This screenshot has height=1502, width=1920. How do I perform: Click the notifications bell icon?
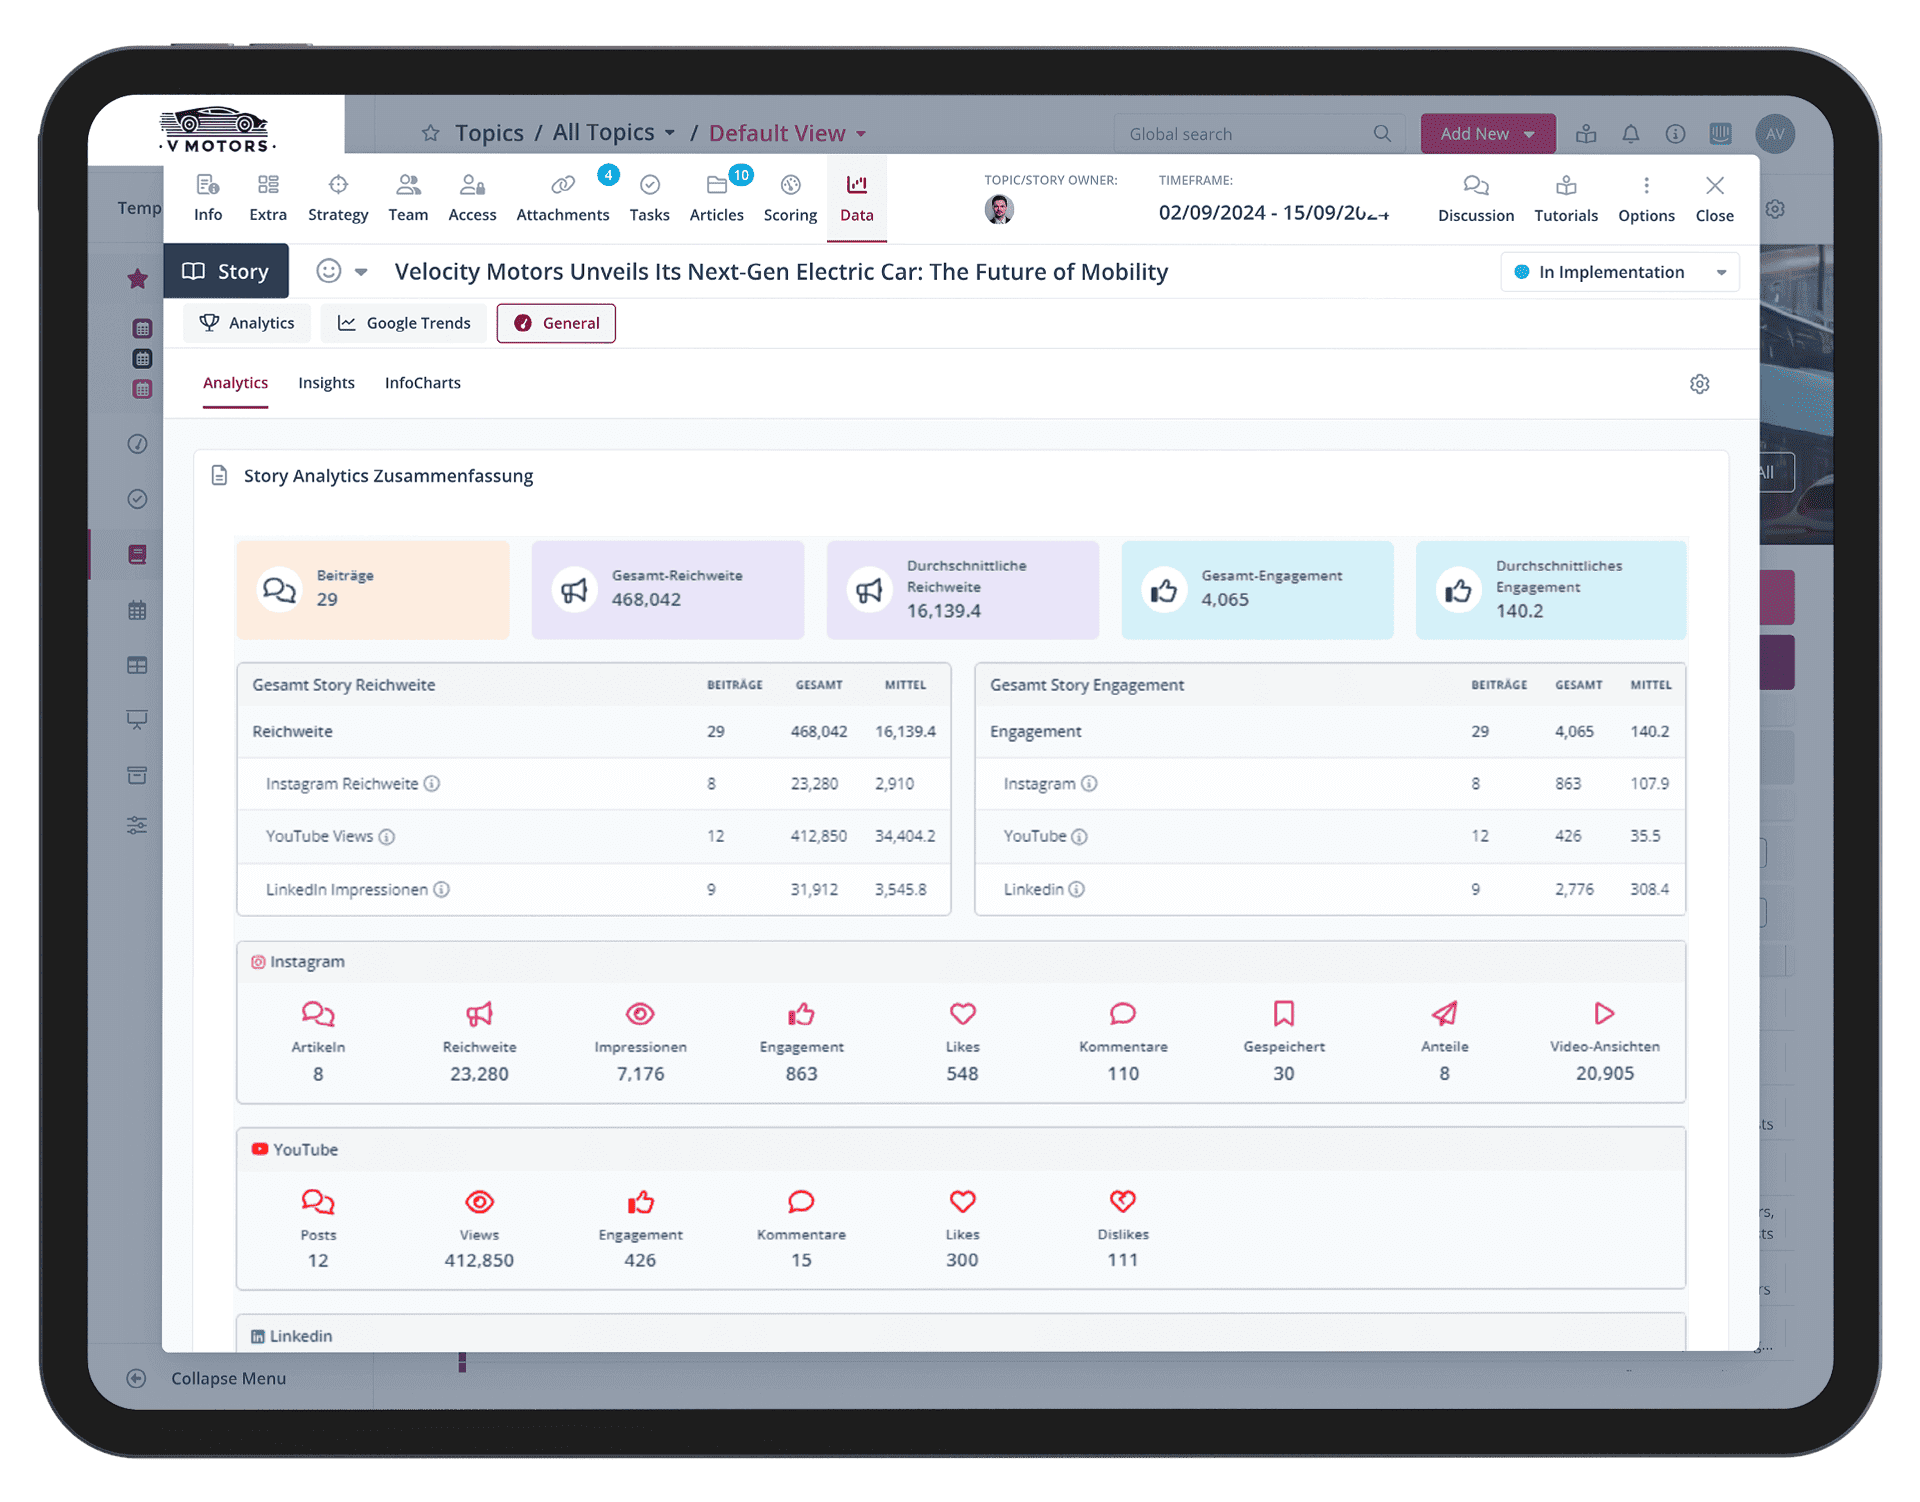pos(1630,134)
